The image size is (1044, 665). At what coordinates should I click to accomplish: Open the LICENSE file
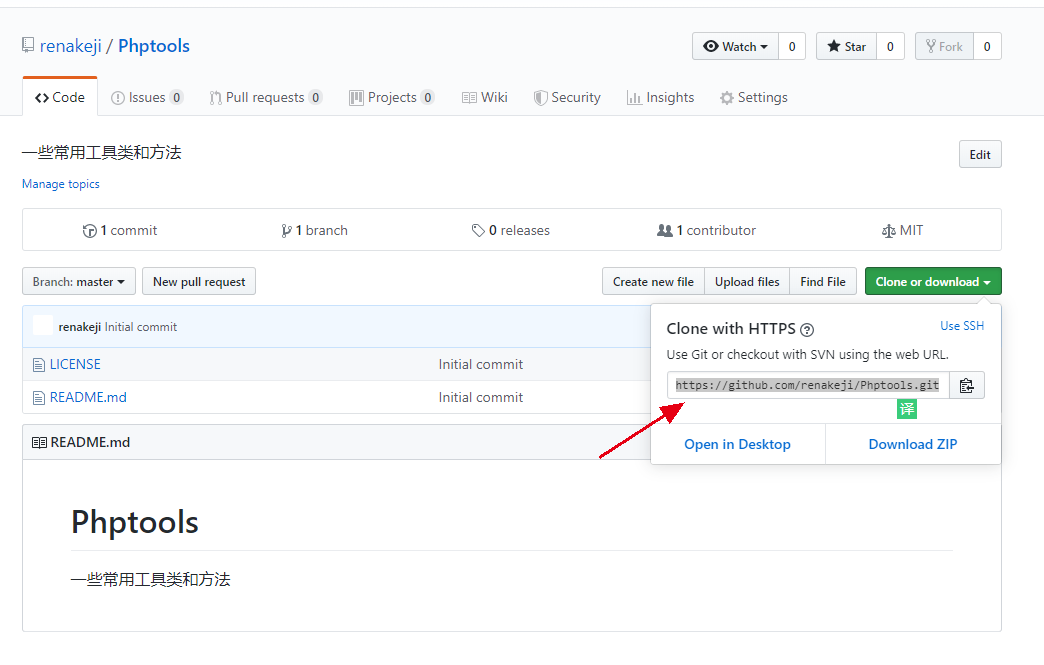coord(75,365)
